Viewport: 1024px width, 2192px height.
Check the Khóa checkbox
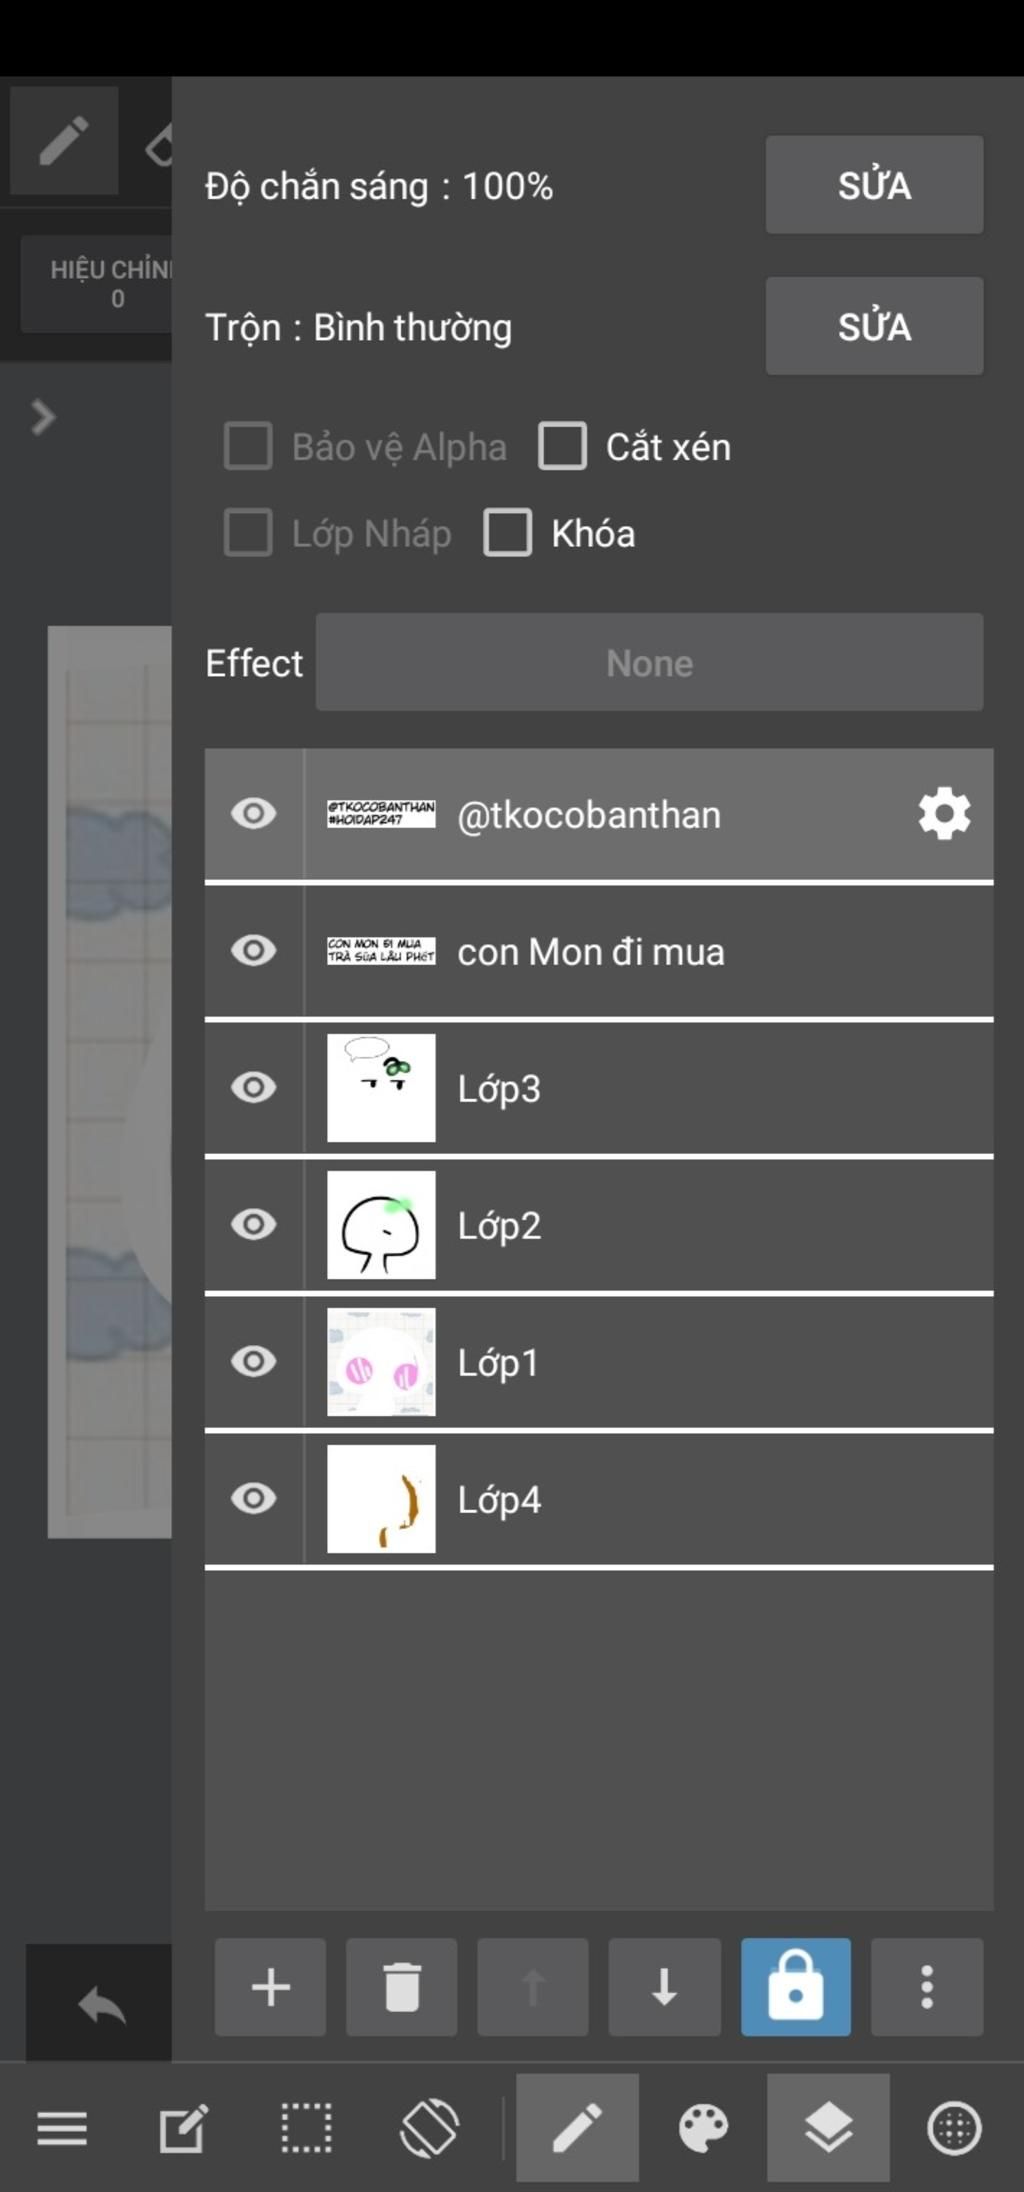(x=508, y=533)
